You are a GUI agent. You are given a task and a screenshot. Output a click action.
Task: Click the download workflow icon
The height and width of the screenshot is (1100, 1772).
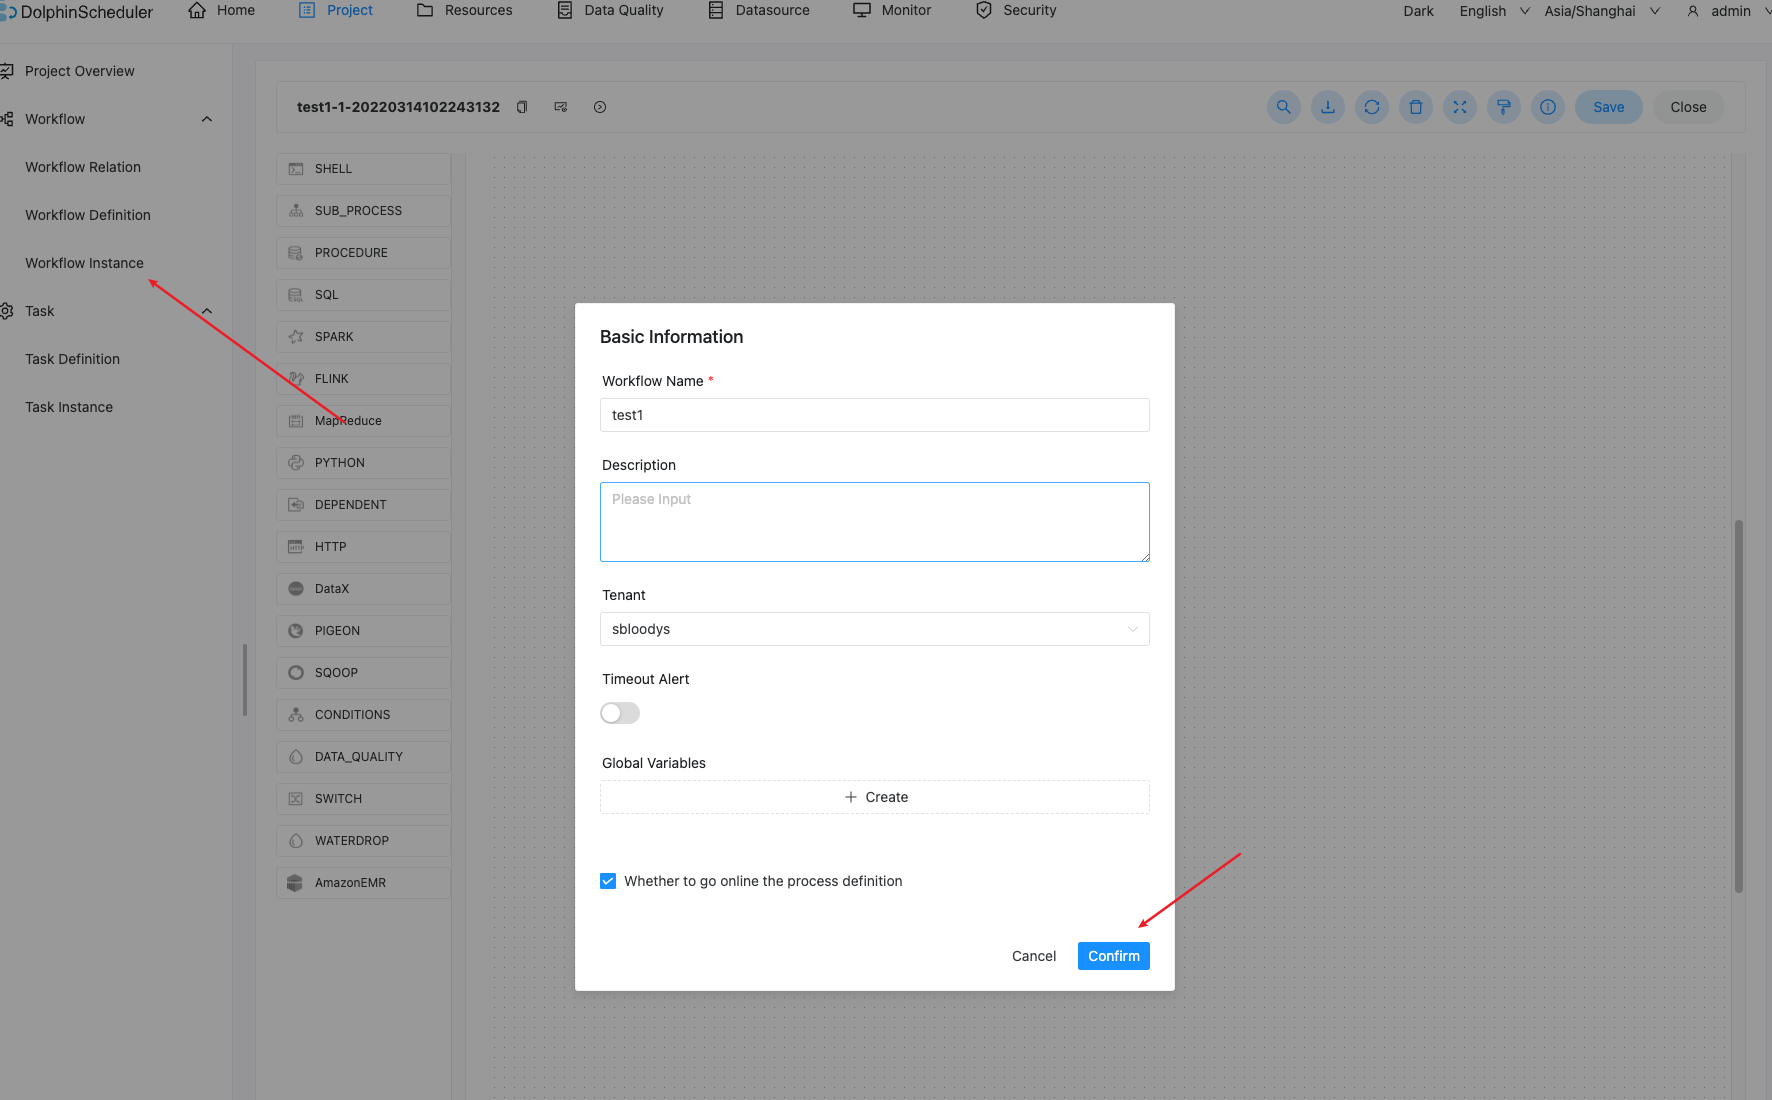point(1328,107)
